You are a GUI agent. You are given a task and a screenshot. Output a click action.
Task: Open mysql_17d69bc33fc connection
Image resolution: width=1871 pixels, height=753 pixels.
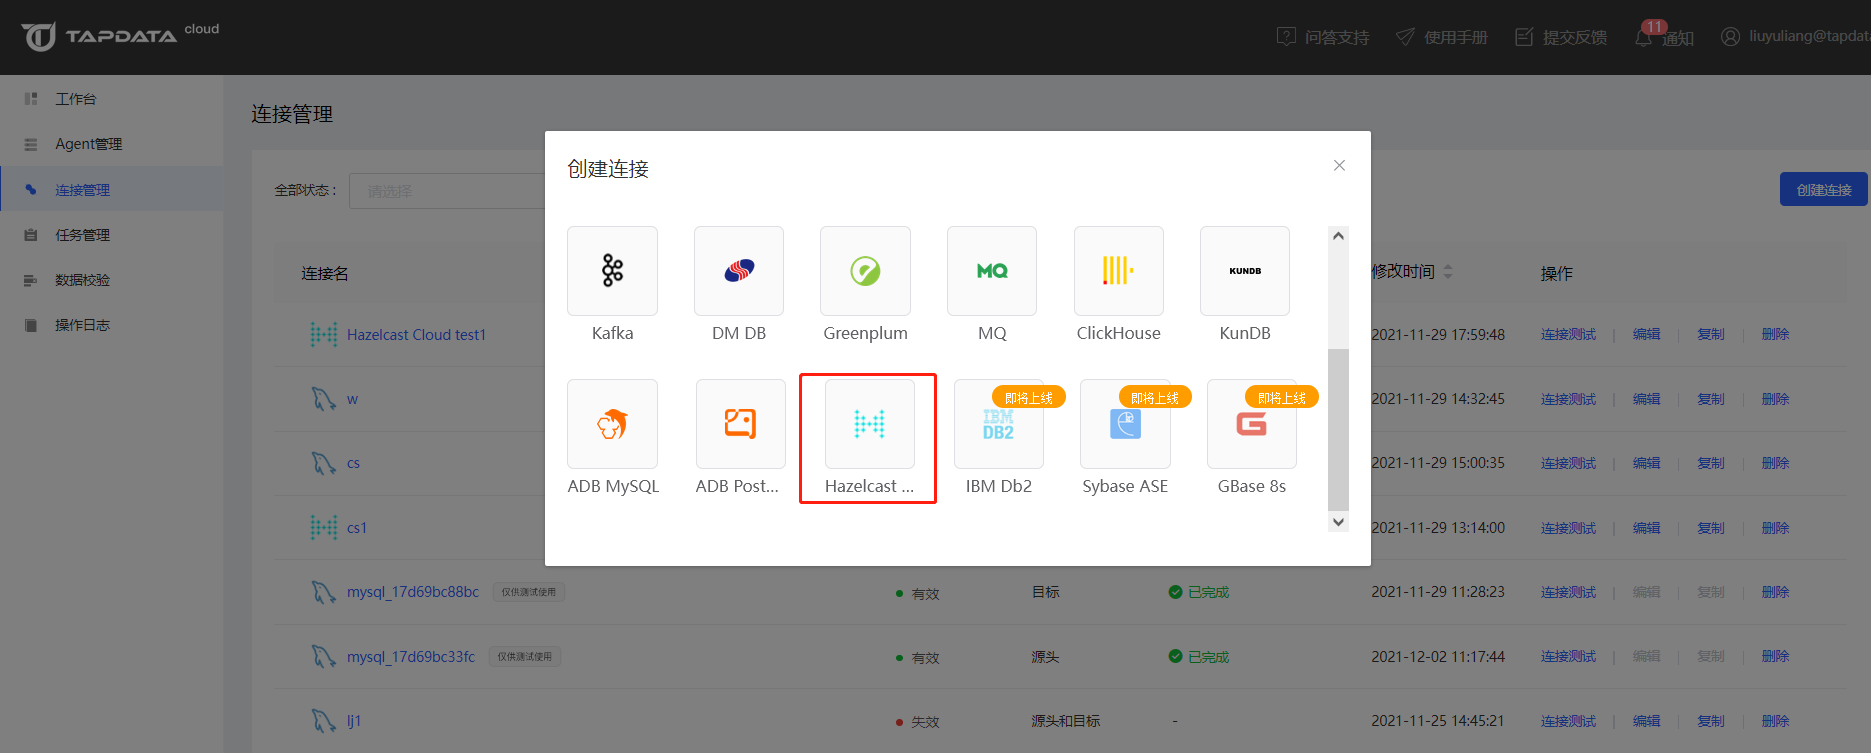coord(411,657)
